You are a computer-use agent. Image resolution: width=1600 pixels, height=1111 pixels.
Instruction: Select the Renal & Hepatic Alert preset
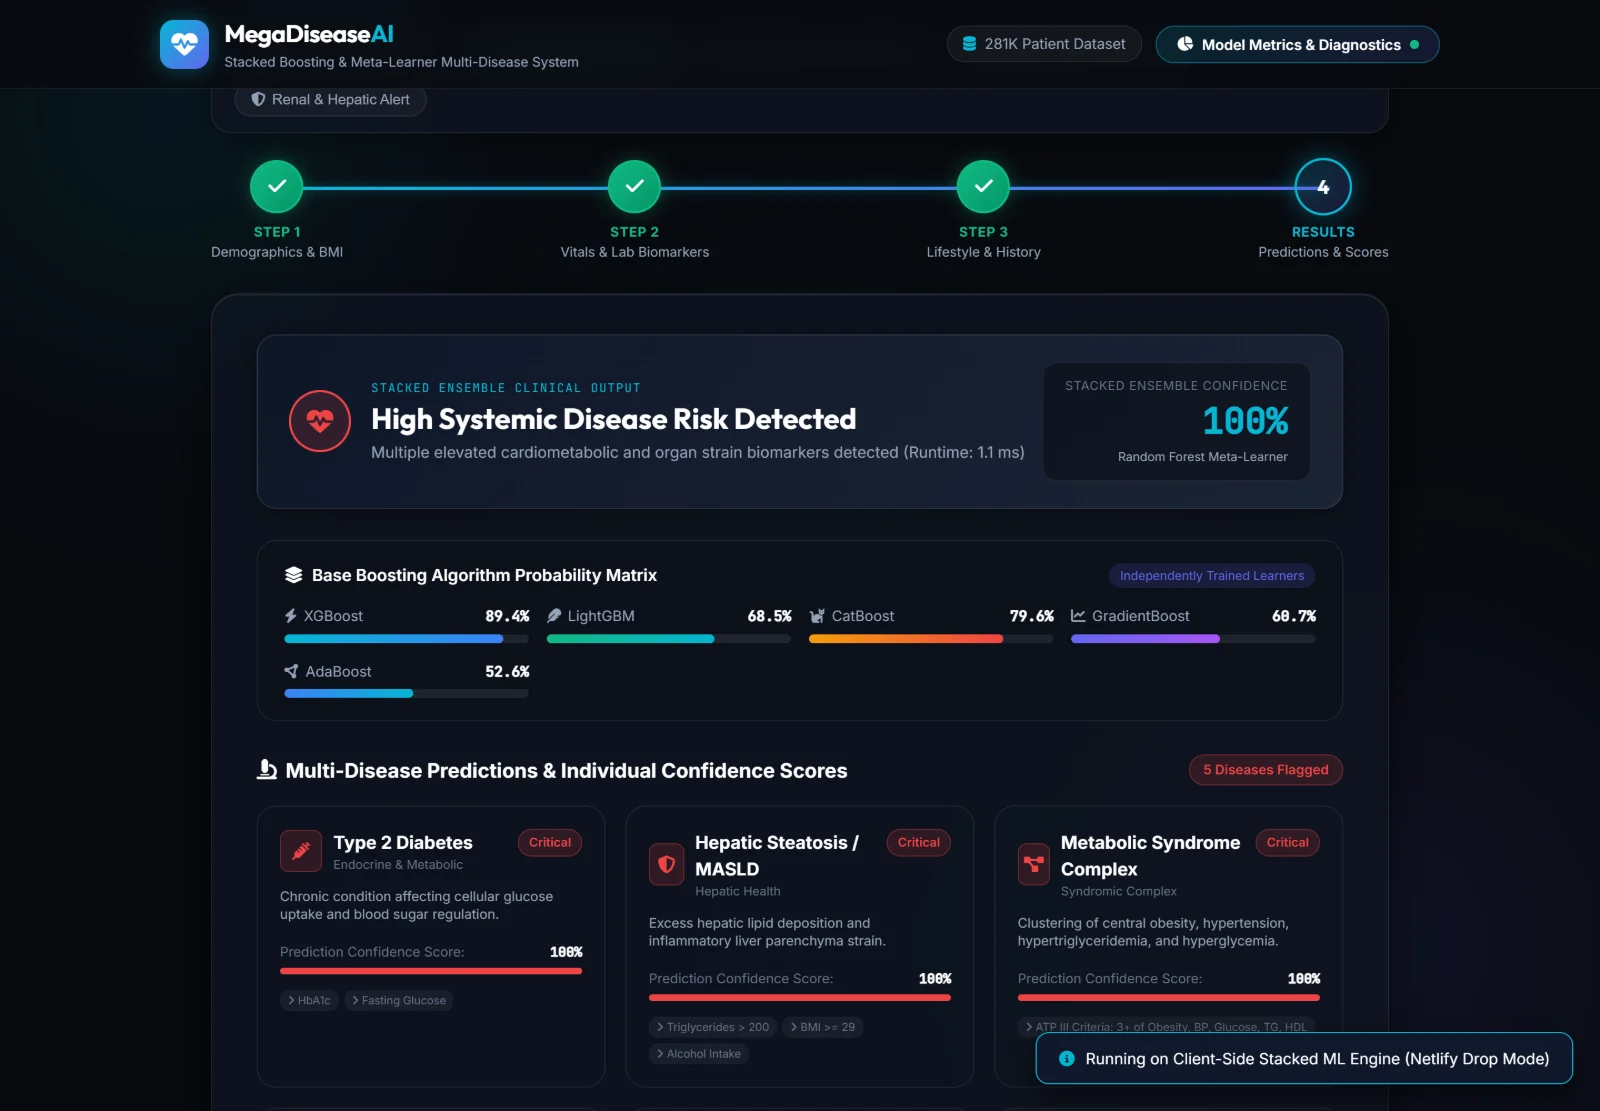[x=331, y=100]
